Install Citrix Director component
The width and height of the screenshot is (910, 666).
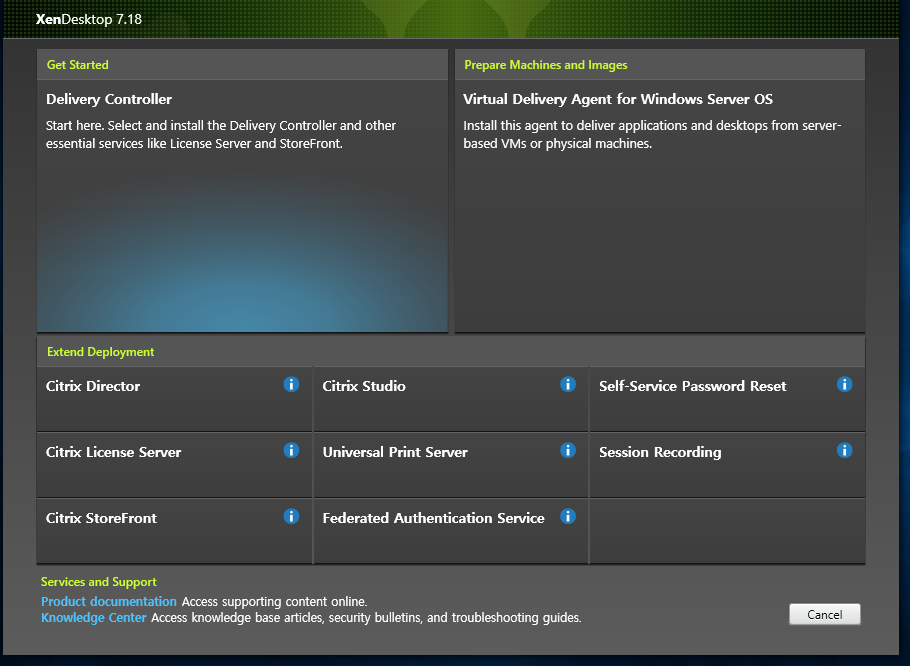174,399
